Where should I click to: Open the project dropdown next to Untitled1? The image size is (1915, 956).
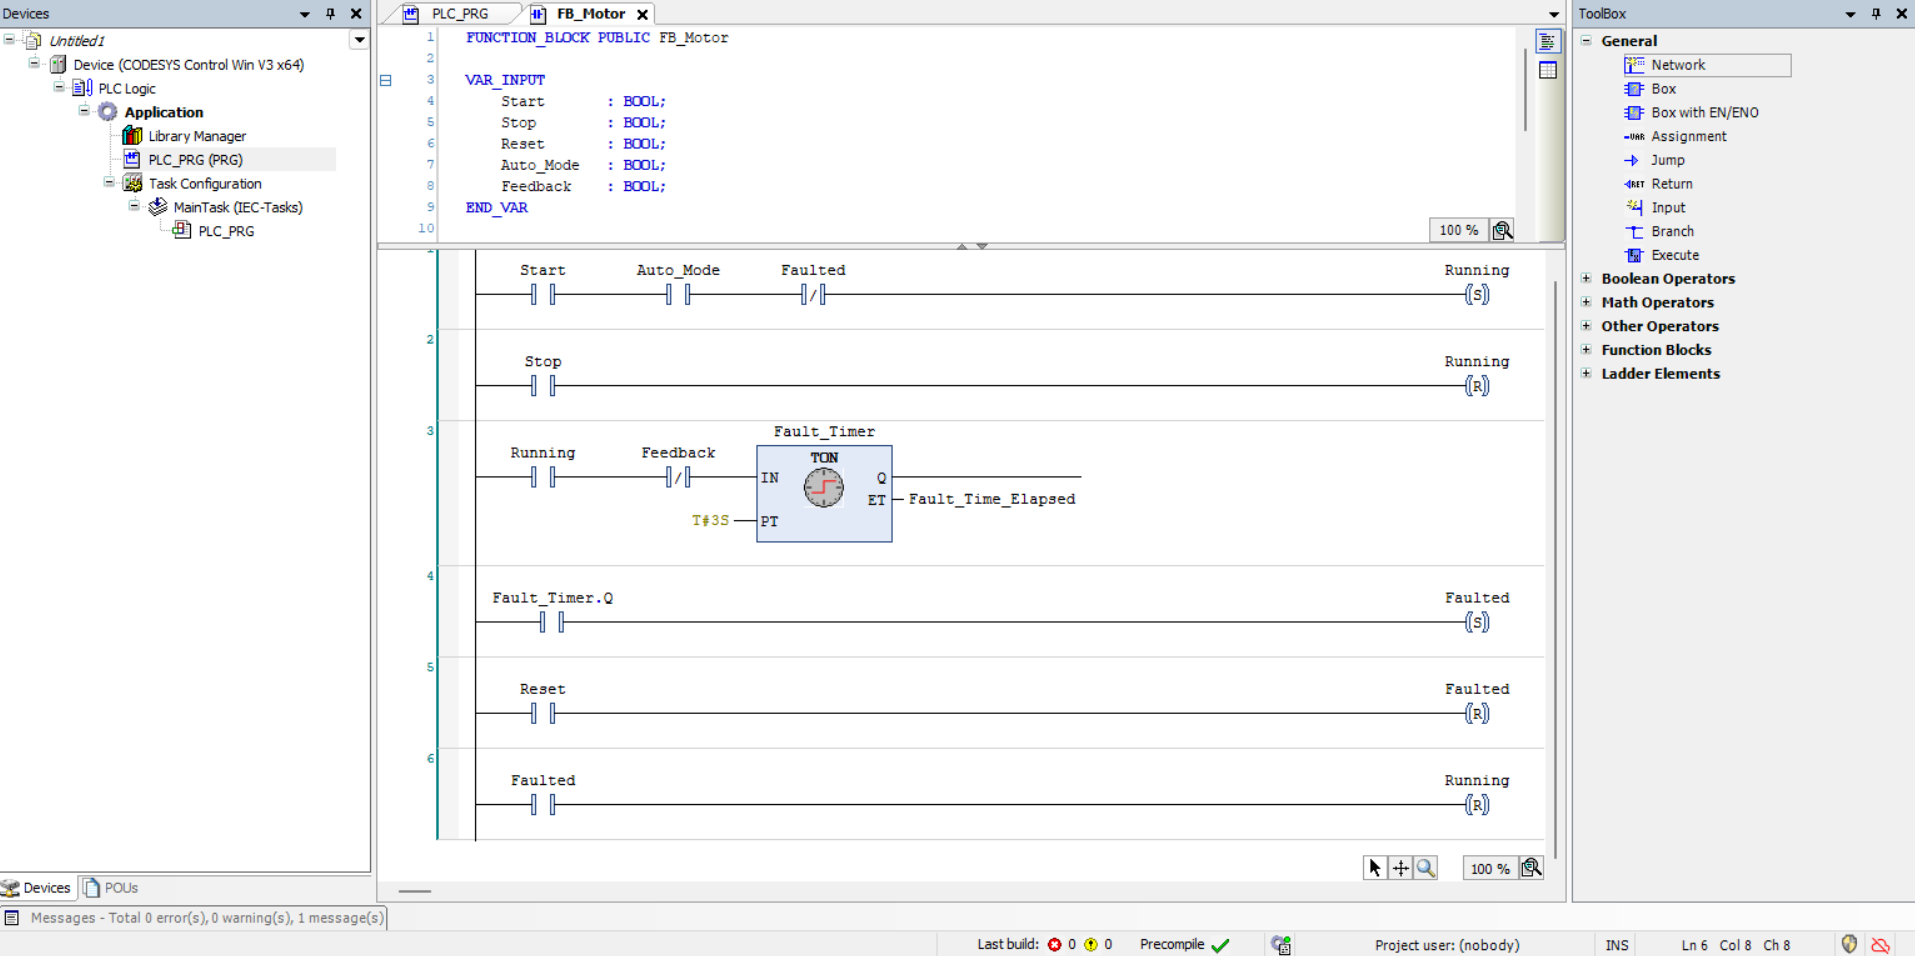pyautogui.click(x=359, y=40)
